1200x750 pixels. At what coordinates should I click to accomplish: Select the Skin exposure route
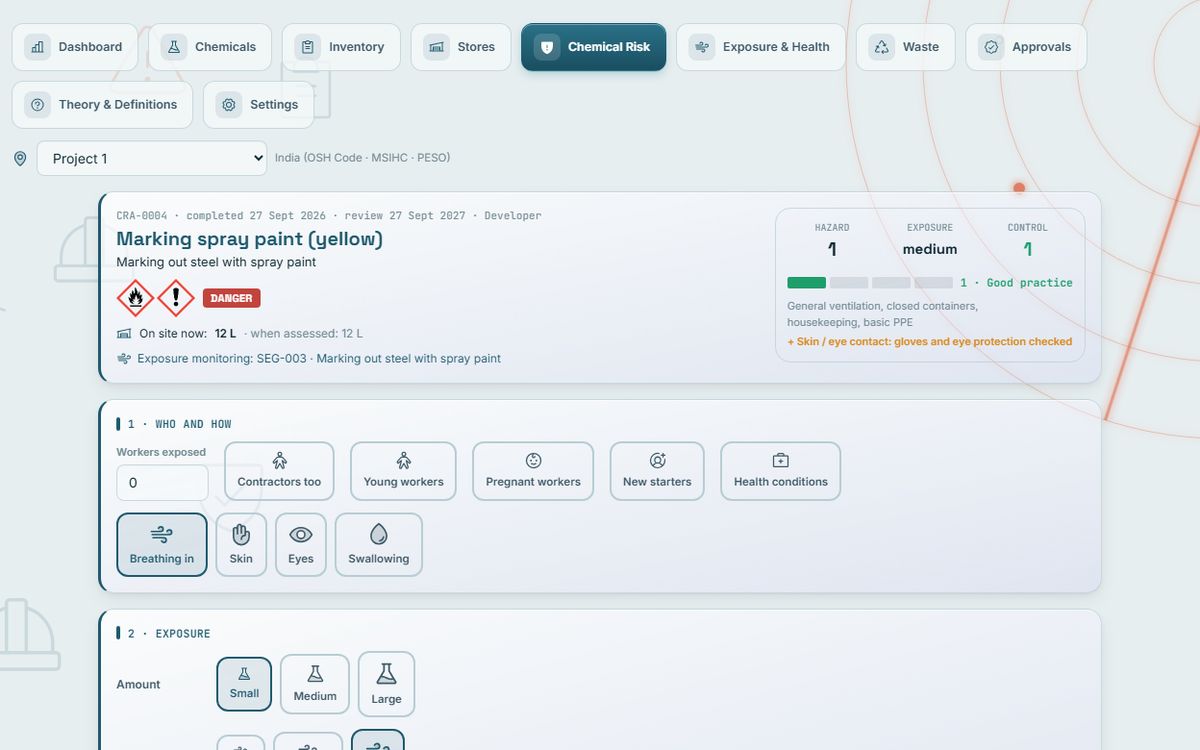[241, 545]
